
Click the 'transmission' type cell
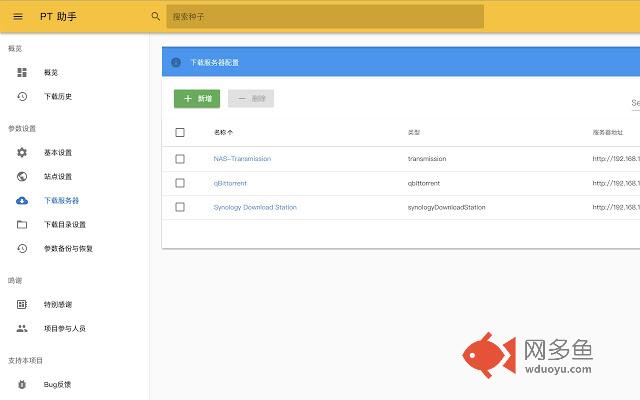coord(427,159)
